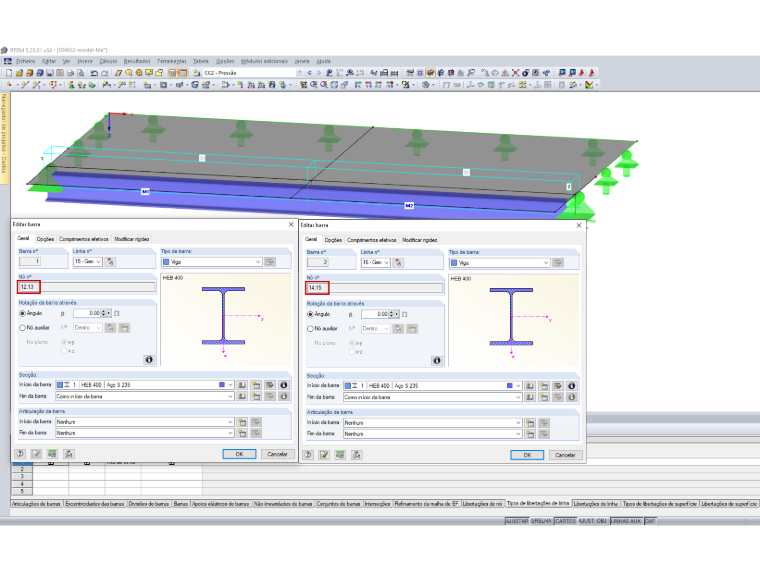Open Tipos de libertações de linha table tab

coord(538,504)
